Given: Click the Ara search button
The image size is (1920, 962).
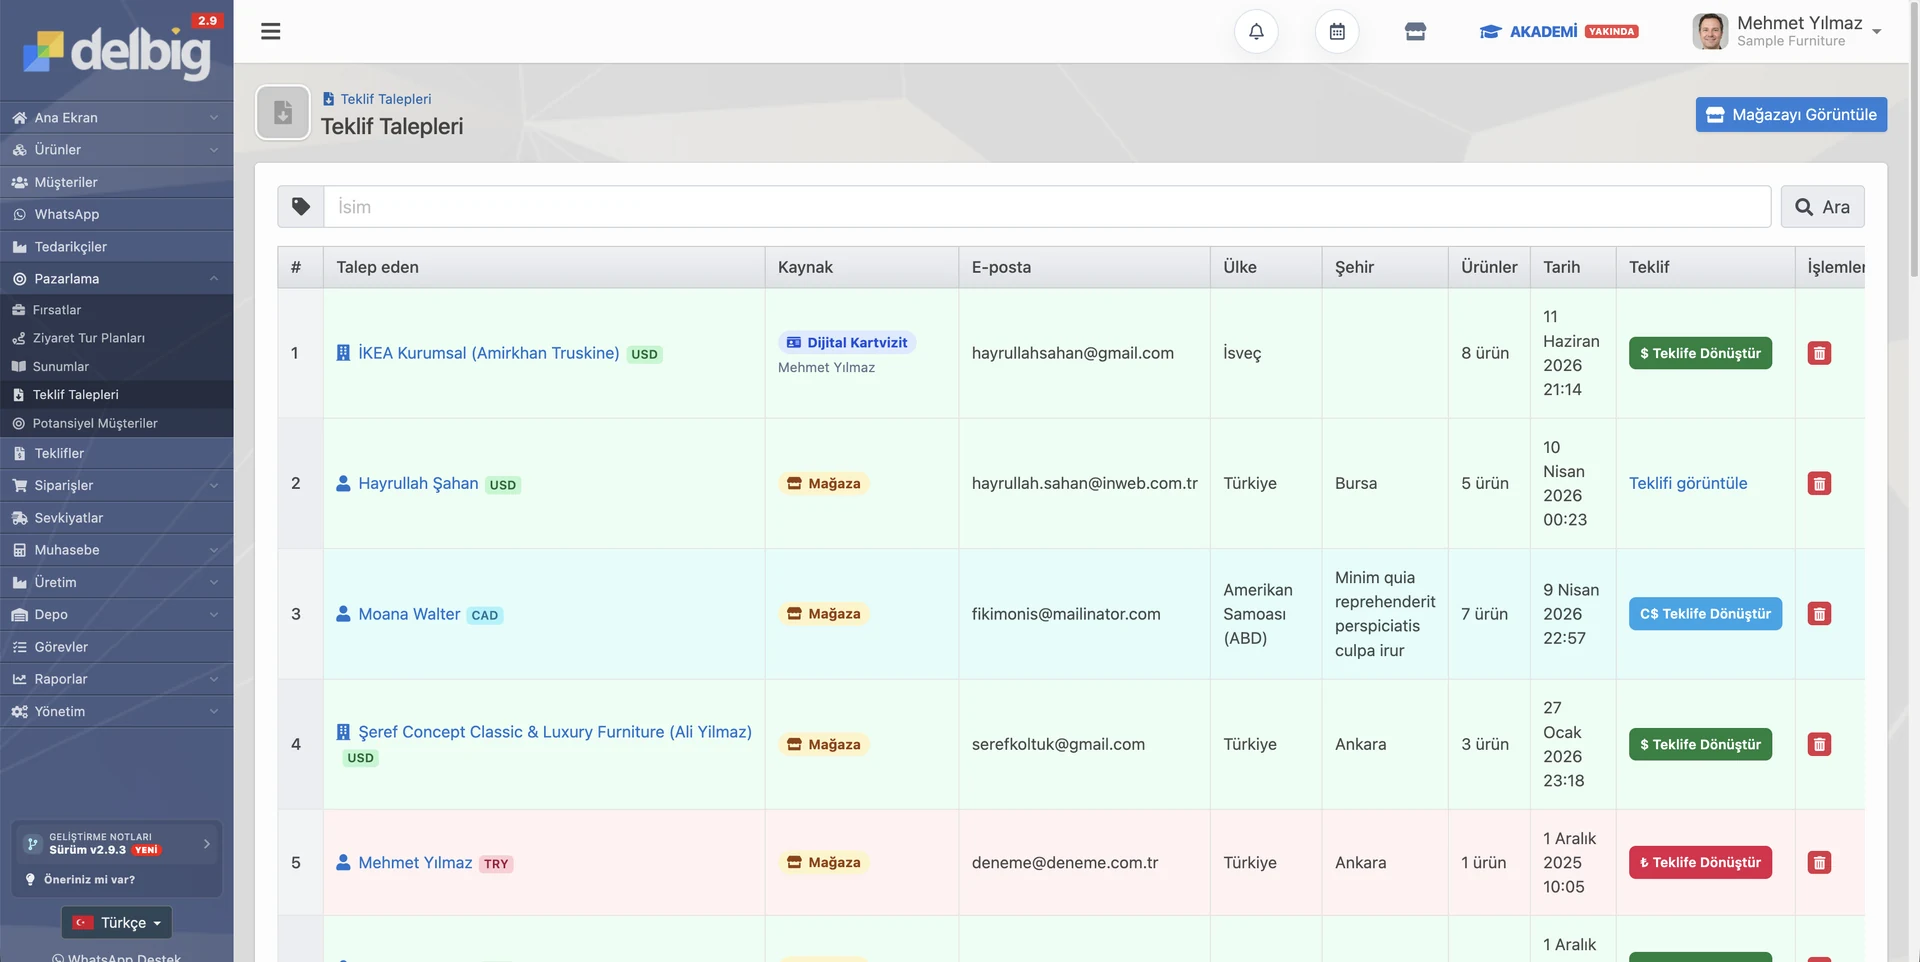Looking at the screenshot, I should (x=1822, y=207).
